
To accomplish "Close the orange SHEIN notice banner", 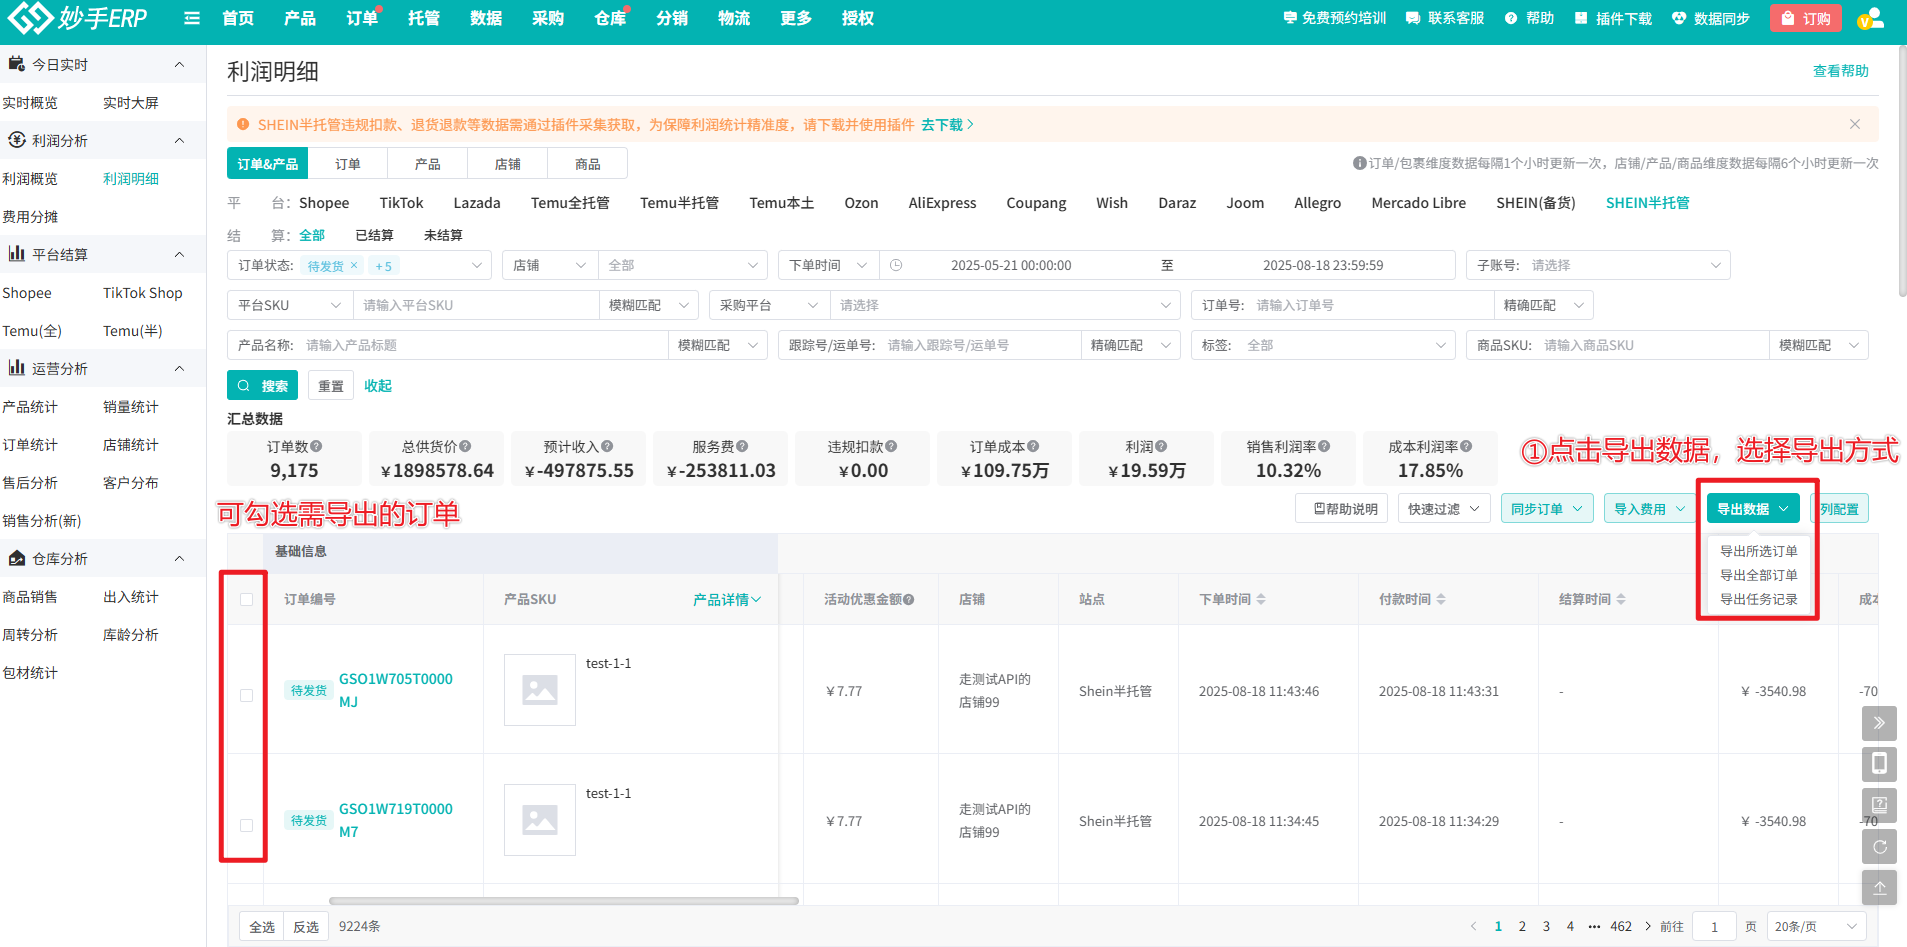I will click(x=1855, y=124).
